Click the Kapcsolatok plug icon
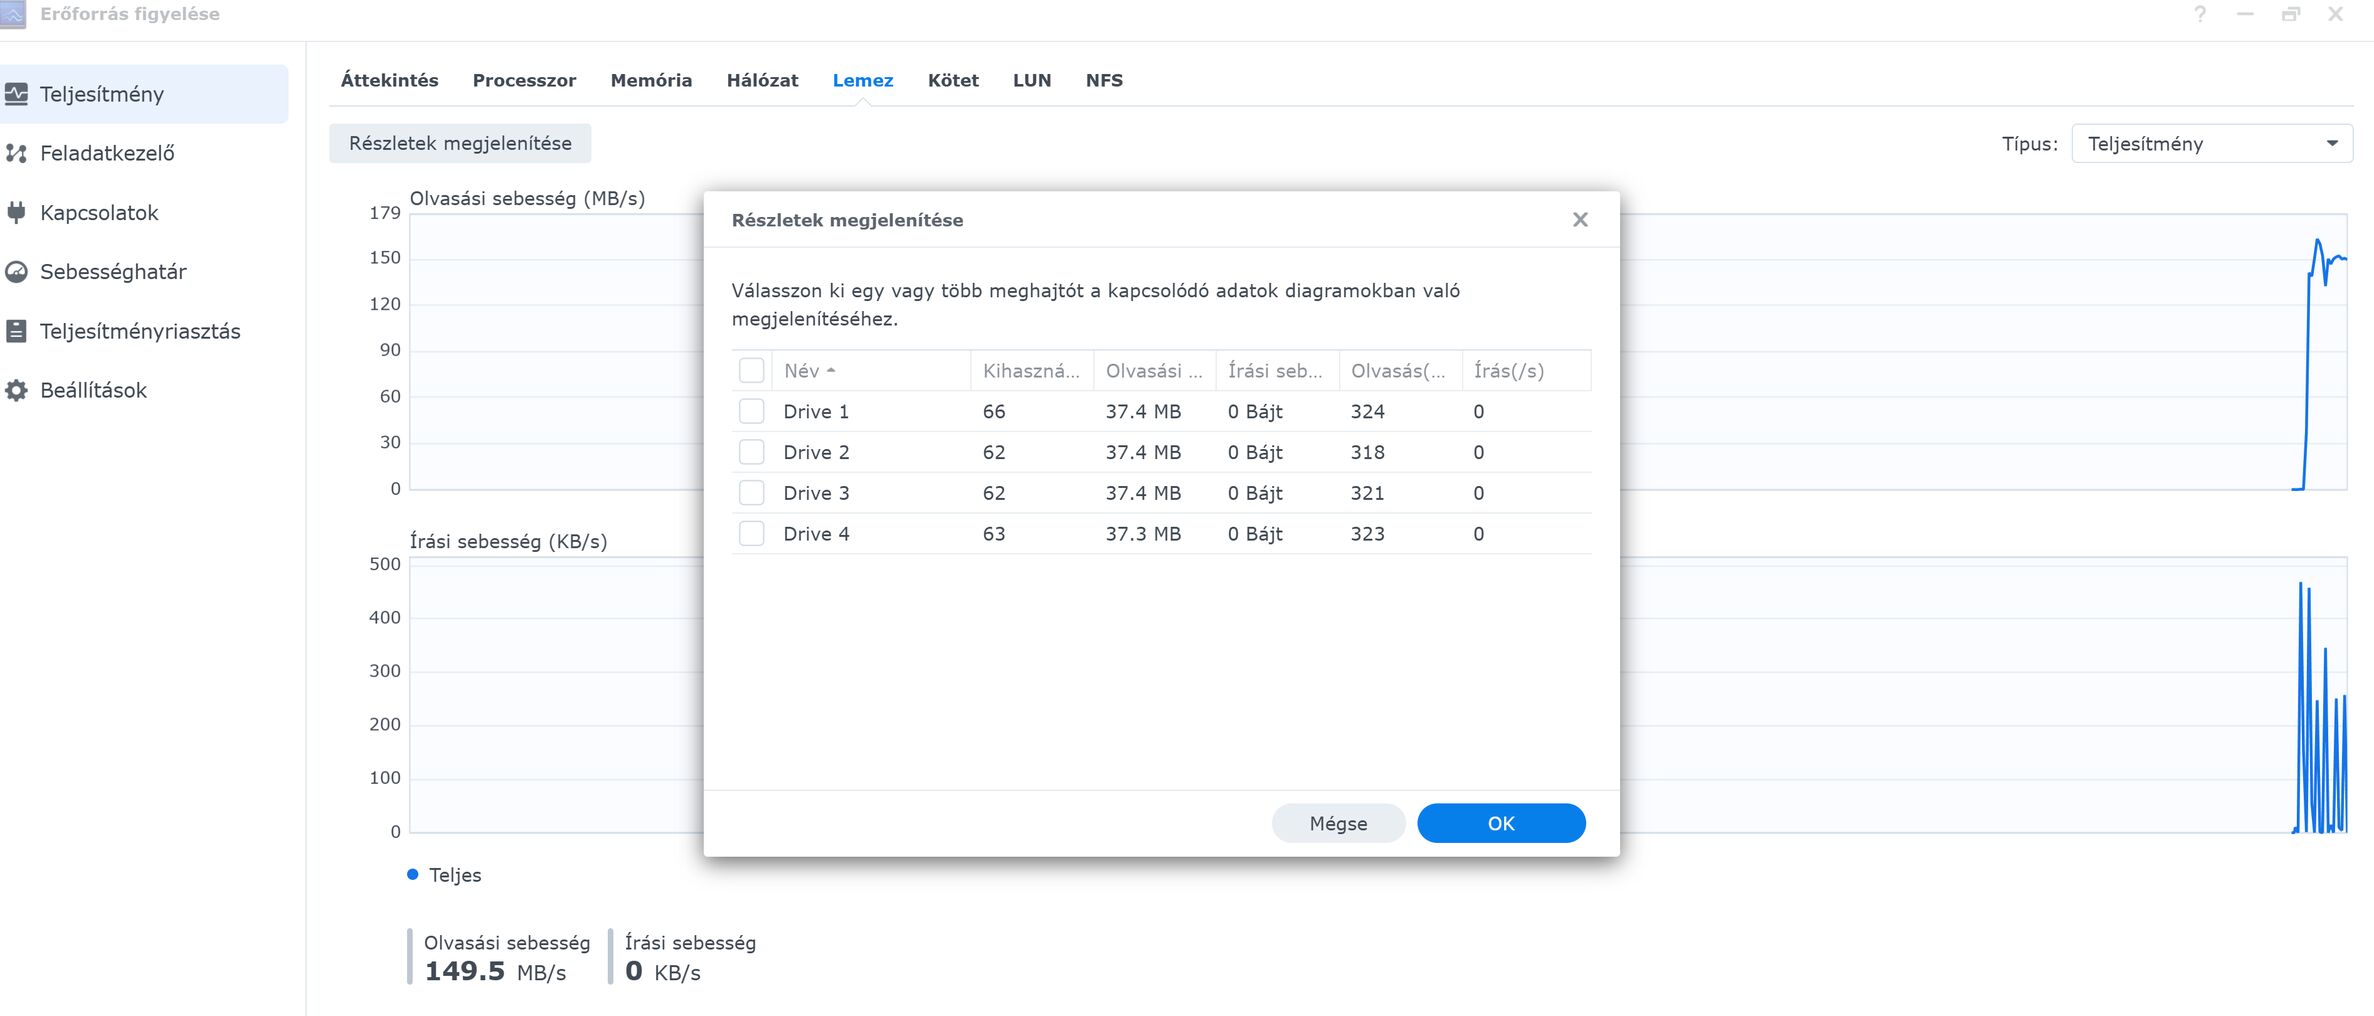Viewport: 2374px width, 1016px height. tap(16, 212)
